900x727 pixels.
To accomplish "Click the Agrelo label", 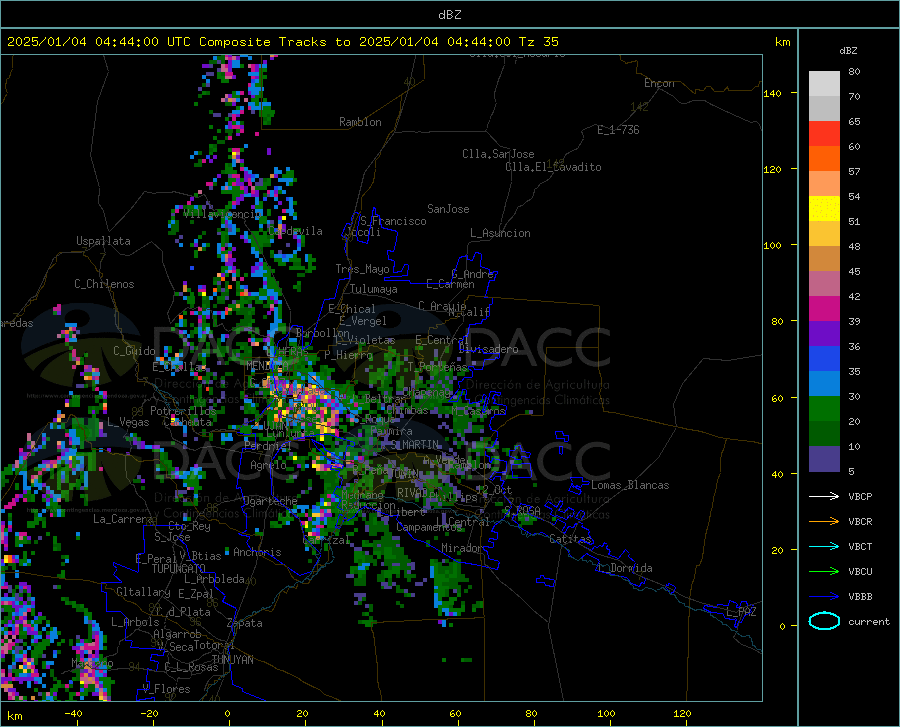I will (268, 465).
